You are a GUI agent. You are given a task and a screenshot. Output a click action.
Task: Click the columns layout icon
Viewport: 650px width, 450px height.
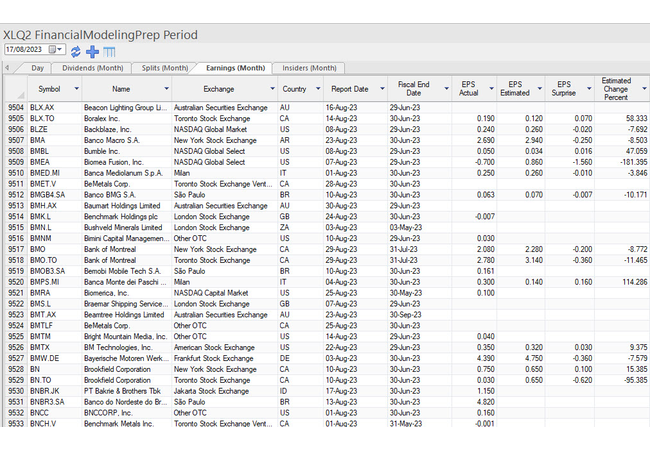109,52
